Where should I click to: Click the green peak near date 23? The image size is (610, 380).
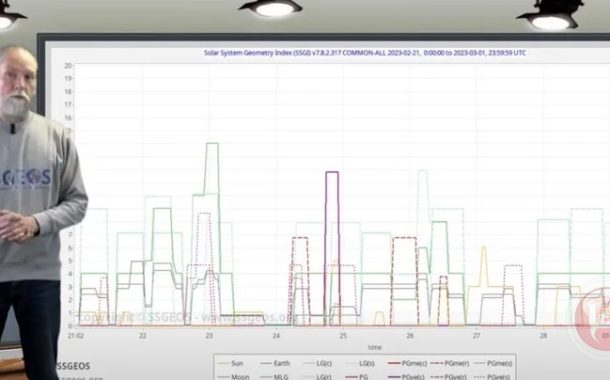click(212, 144)
